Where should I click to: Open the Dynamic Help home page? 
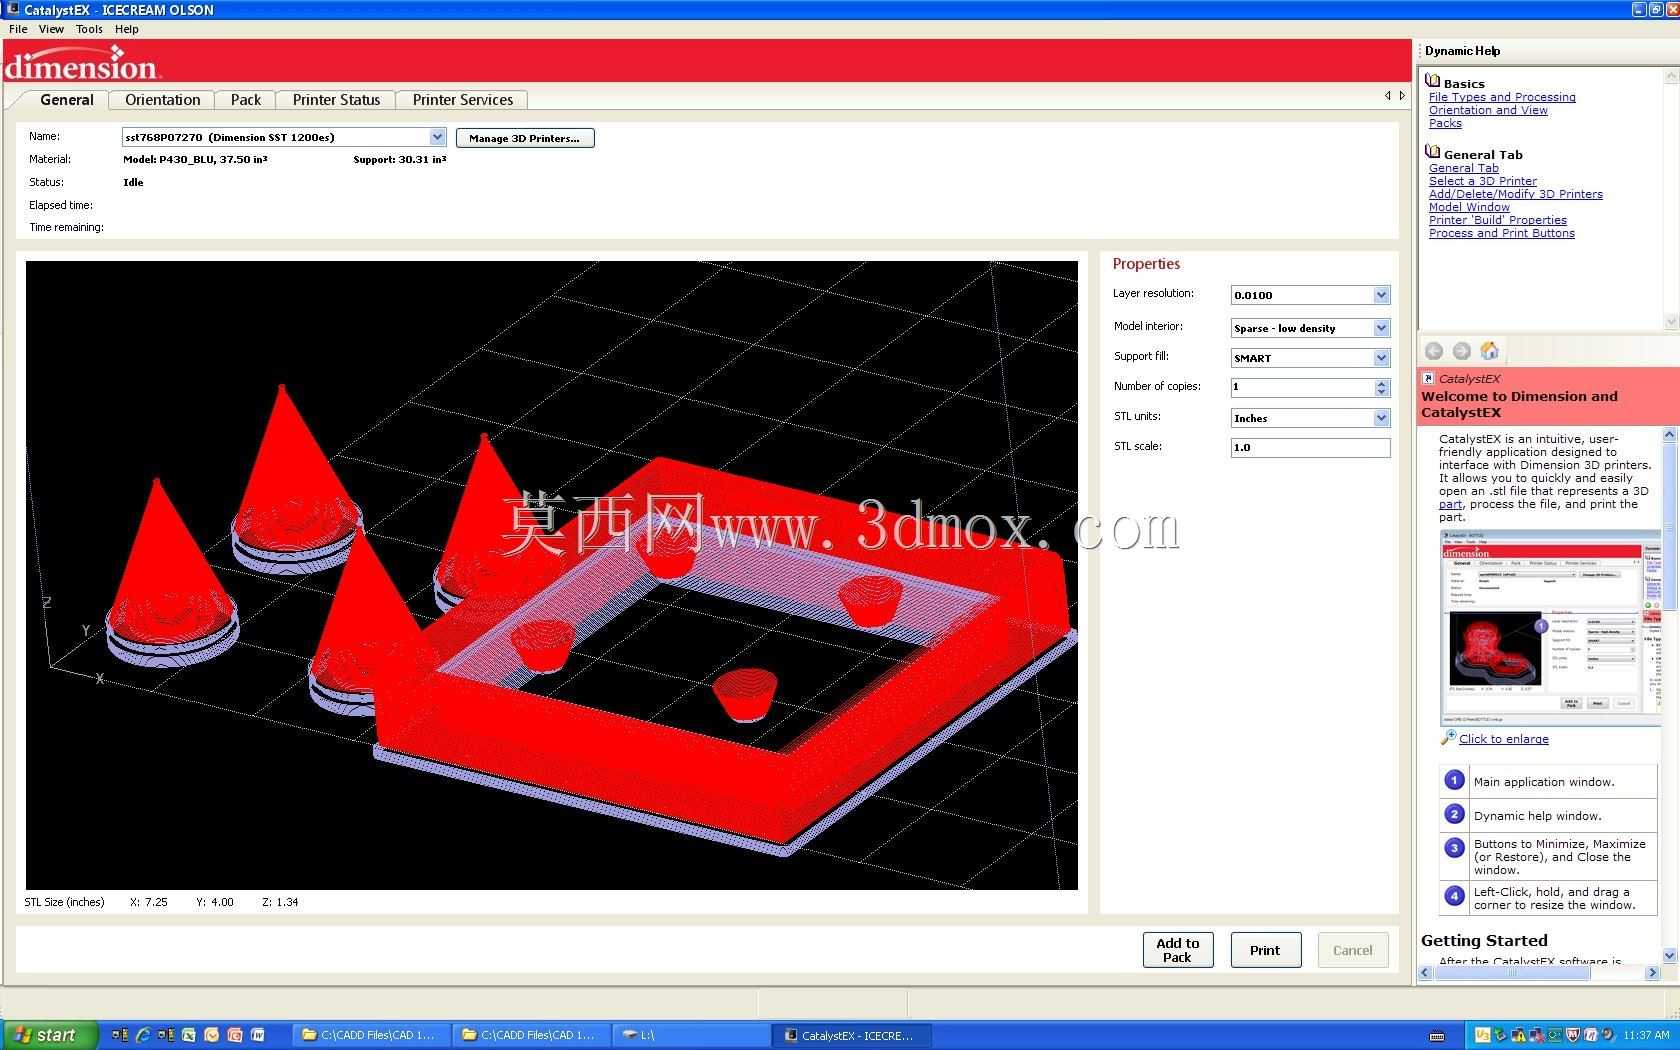pyautogui.click(x=1490, y=351)
